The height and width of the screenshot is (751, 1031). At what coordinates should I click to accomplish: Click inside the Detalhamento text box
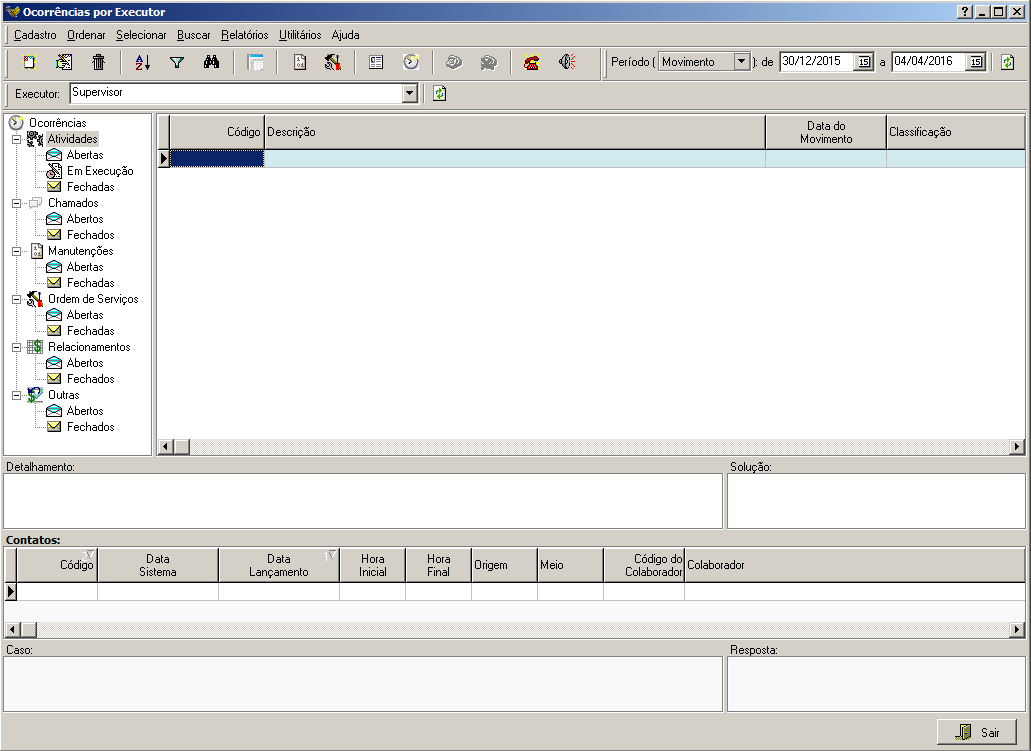[x=363, y=500]
